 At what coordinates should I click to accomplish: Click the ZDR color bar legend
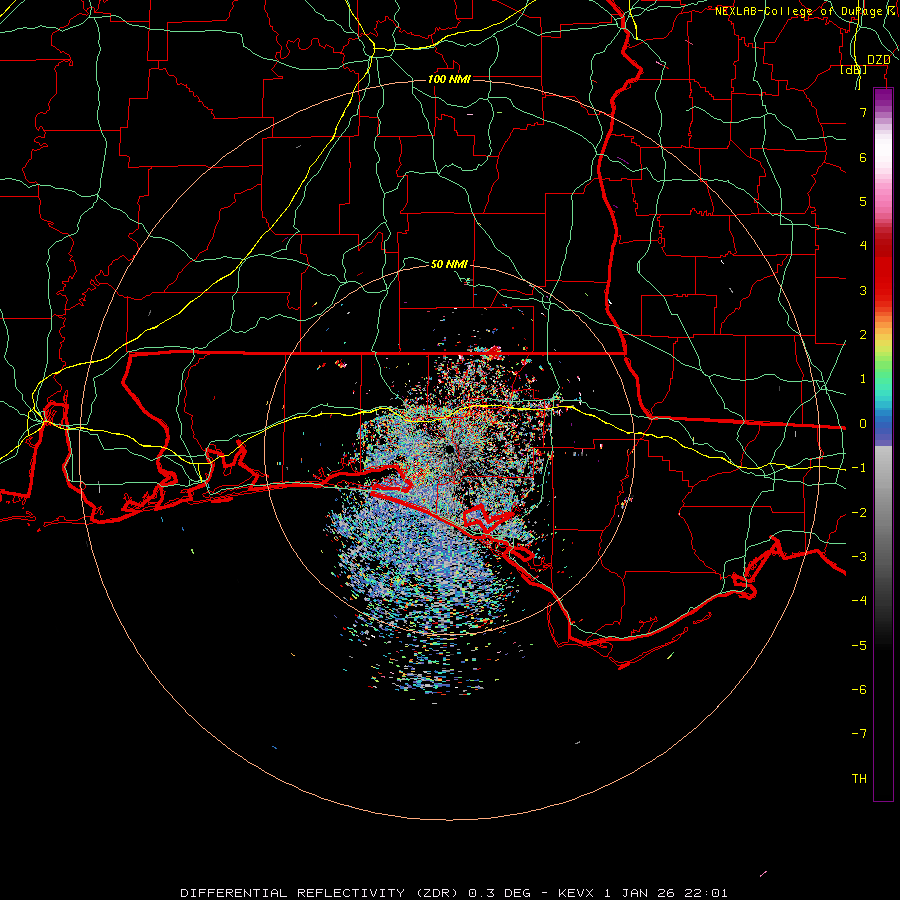pos(883,444)
